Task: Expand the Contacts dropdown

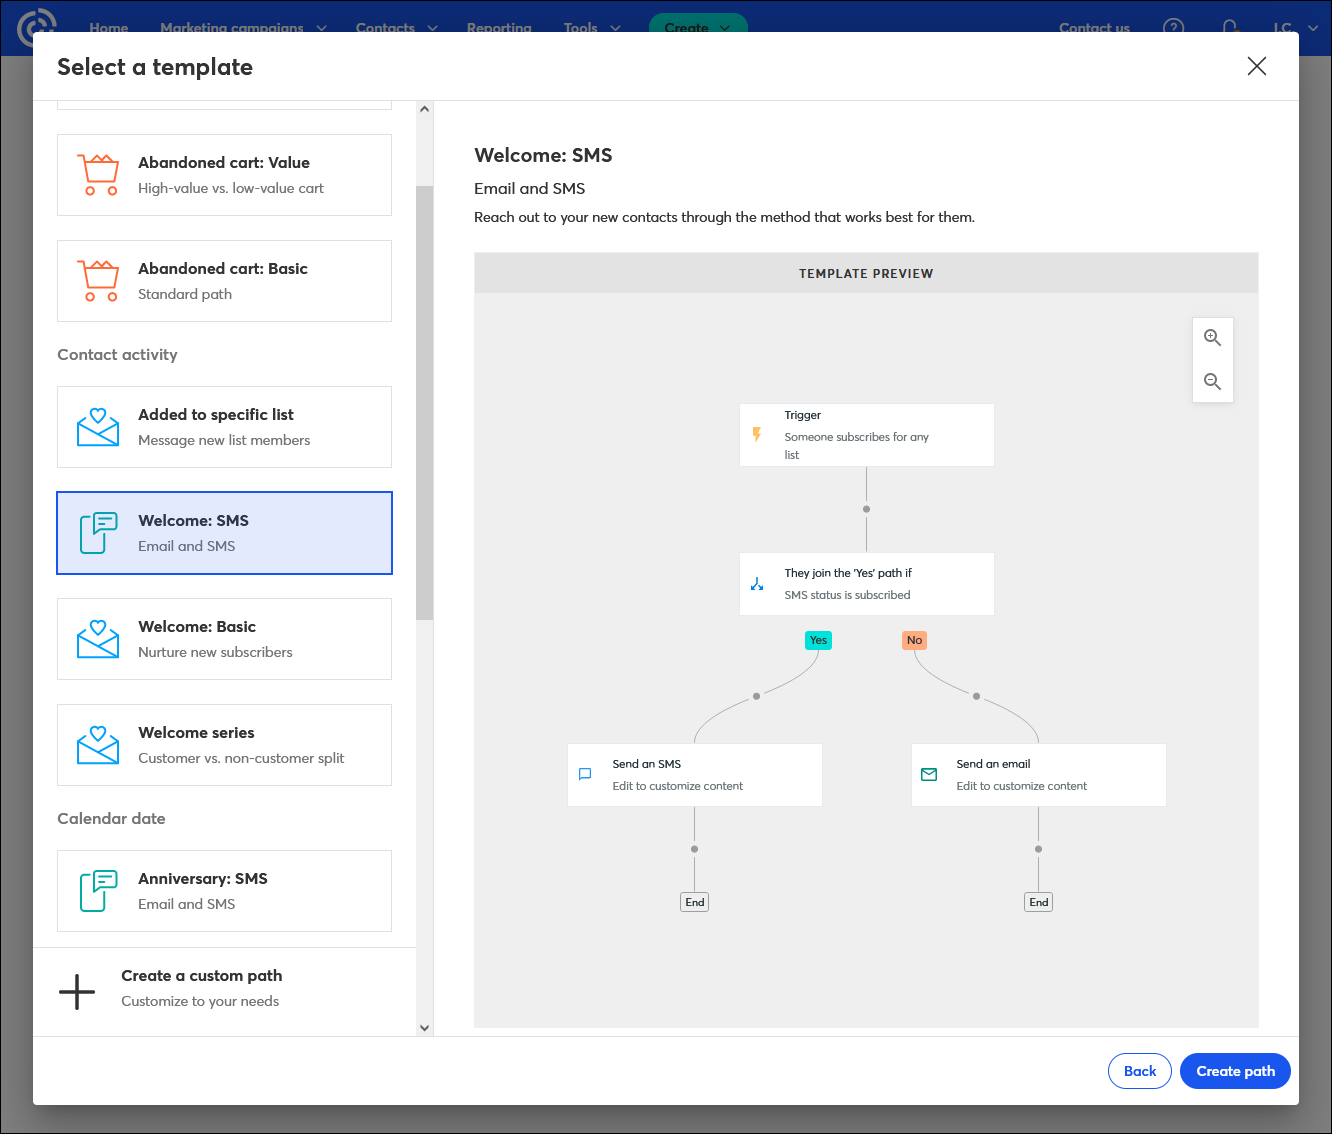Action: pyautogui.click(x=396, y=28)
